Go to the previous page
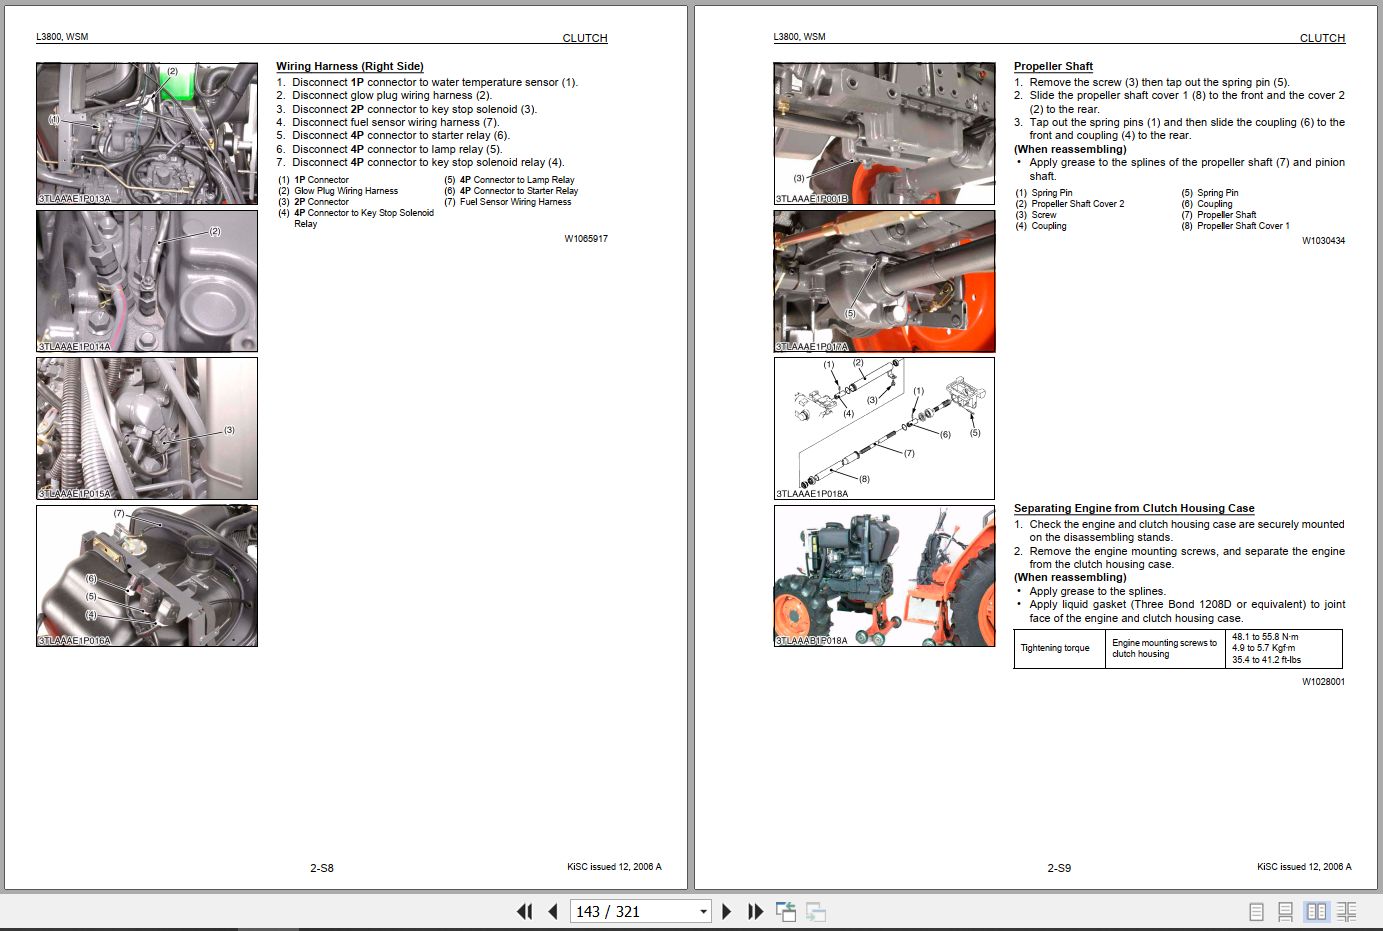The height and width of the screenshot is (931, 1383). (552, 911)
